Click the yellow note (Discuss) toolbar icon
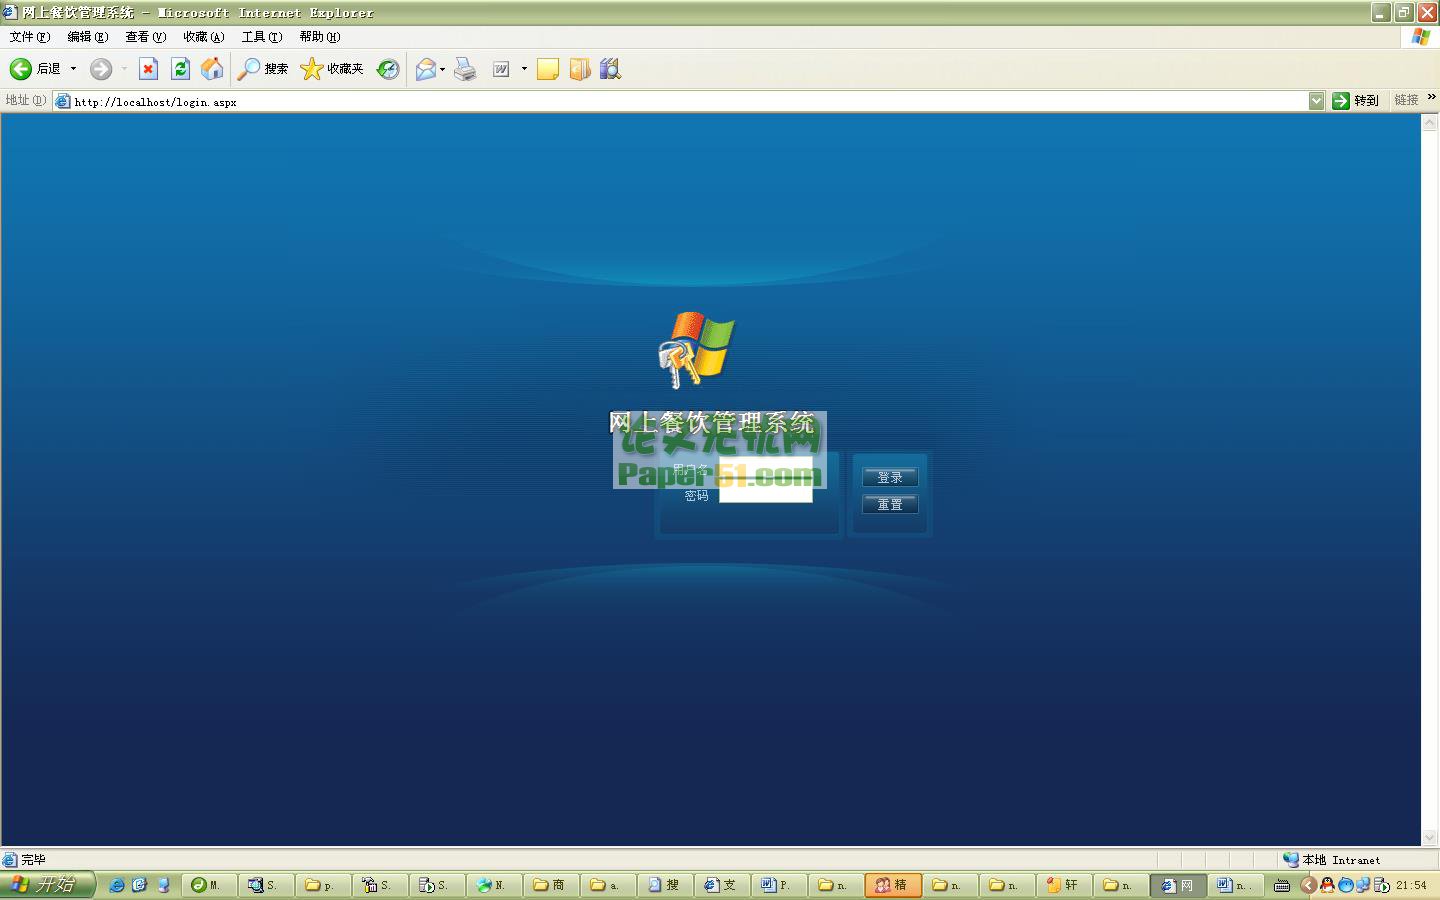 pos(548,68)
